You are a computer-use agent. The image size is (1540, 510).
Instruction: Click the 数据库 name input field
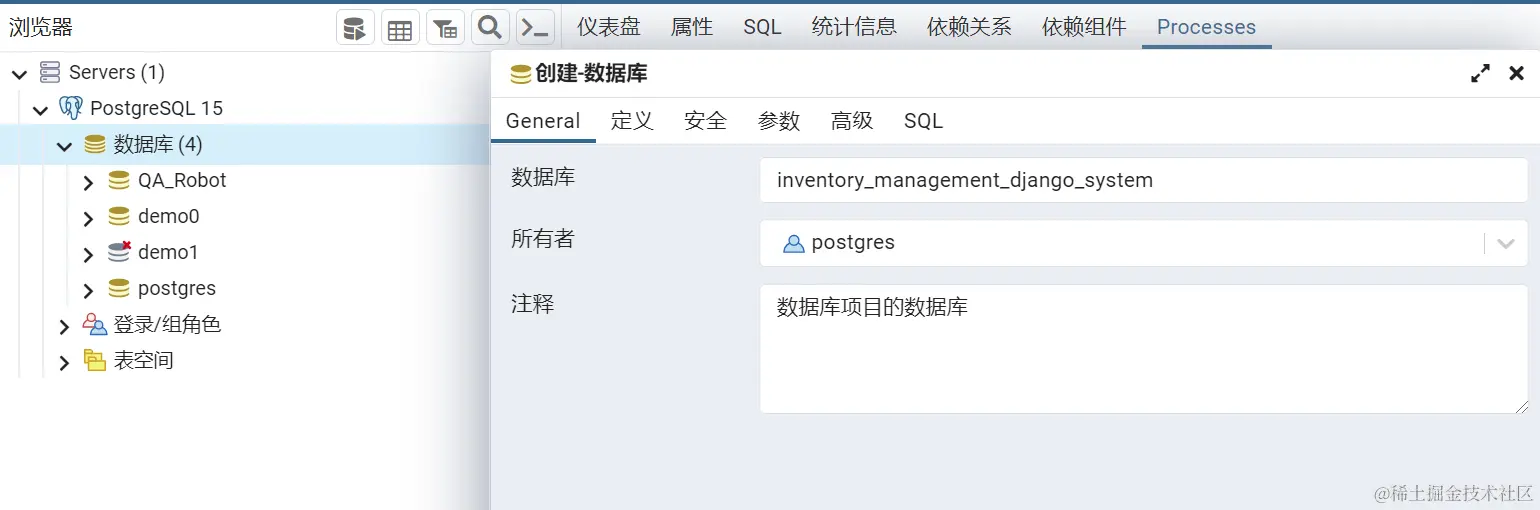[1144, 180]
